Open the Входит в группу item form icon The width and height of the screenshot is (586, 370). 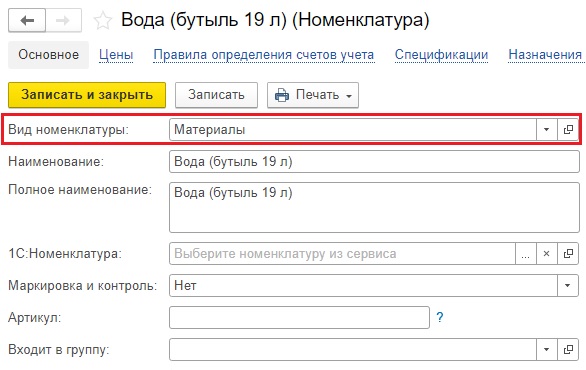tap(568, 349)
